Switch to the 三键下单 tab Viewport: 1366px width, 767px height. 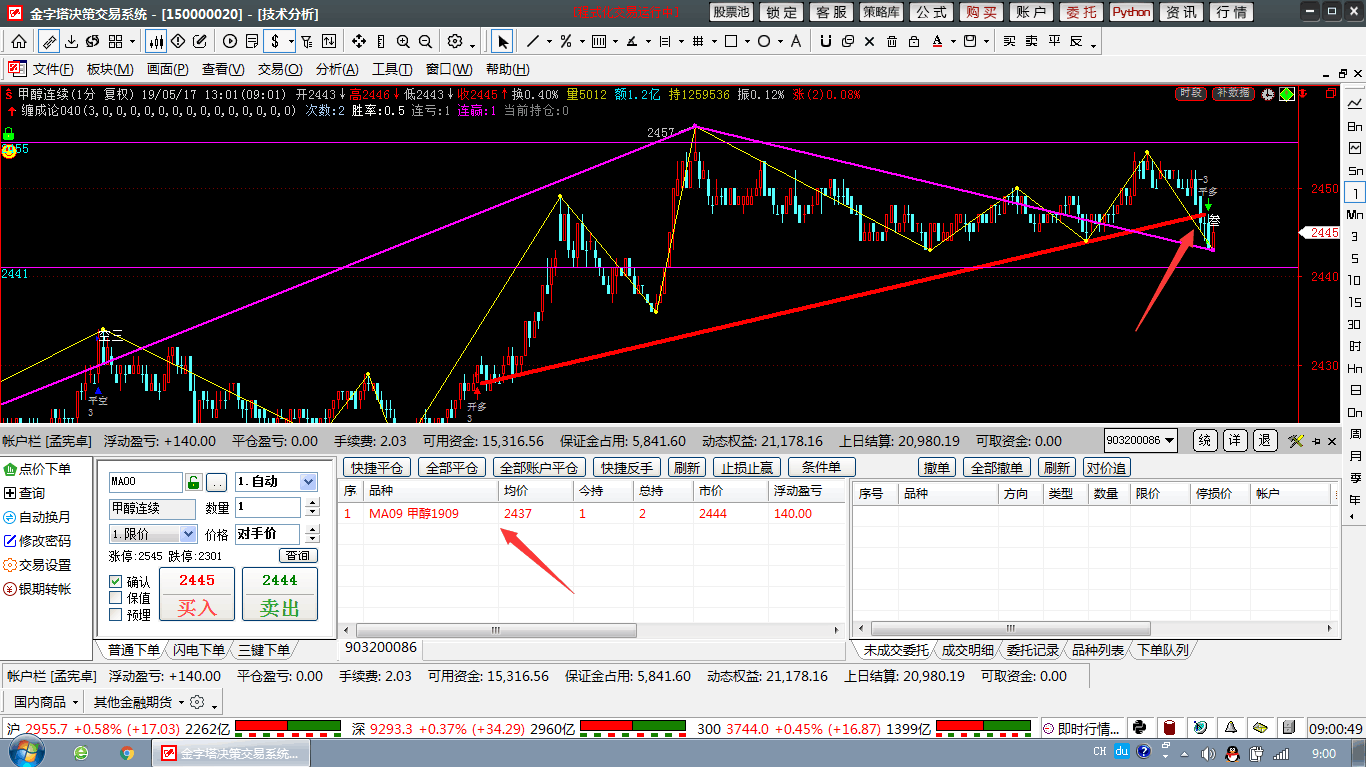coord(263,650)
